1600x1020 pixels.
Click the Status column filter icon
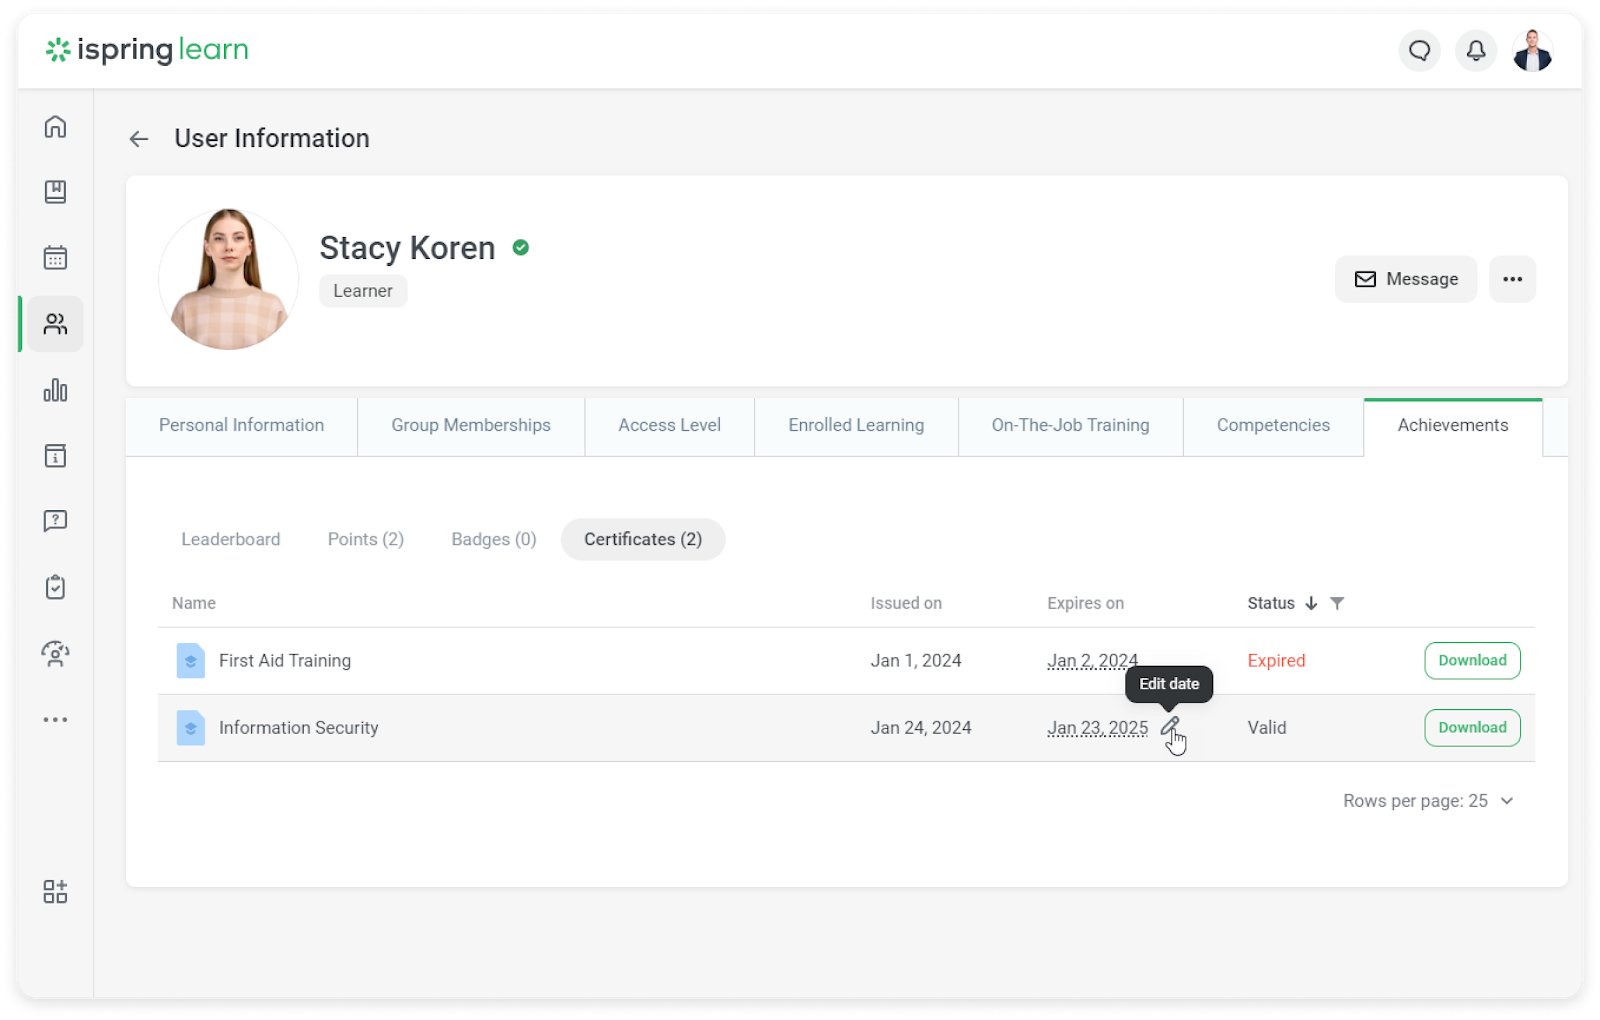pyautogui.click(x=1337, y=603)
